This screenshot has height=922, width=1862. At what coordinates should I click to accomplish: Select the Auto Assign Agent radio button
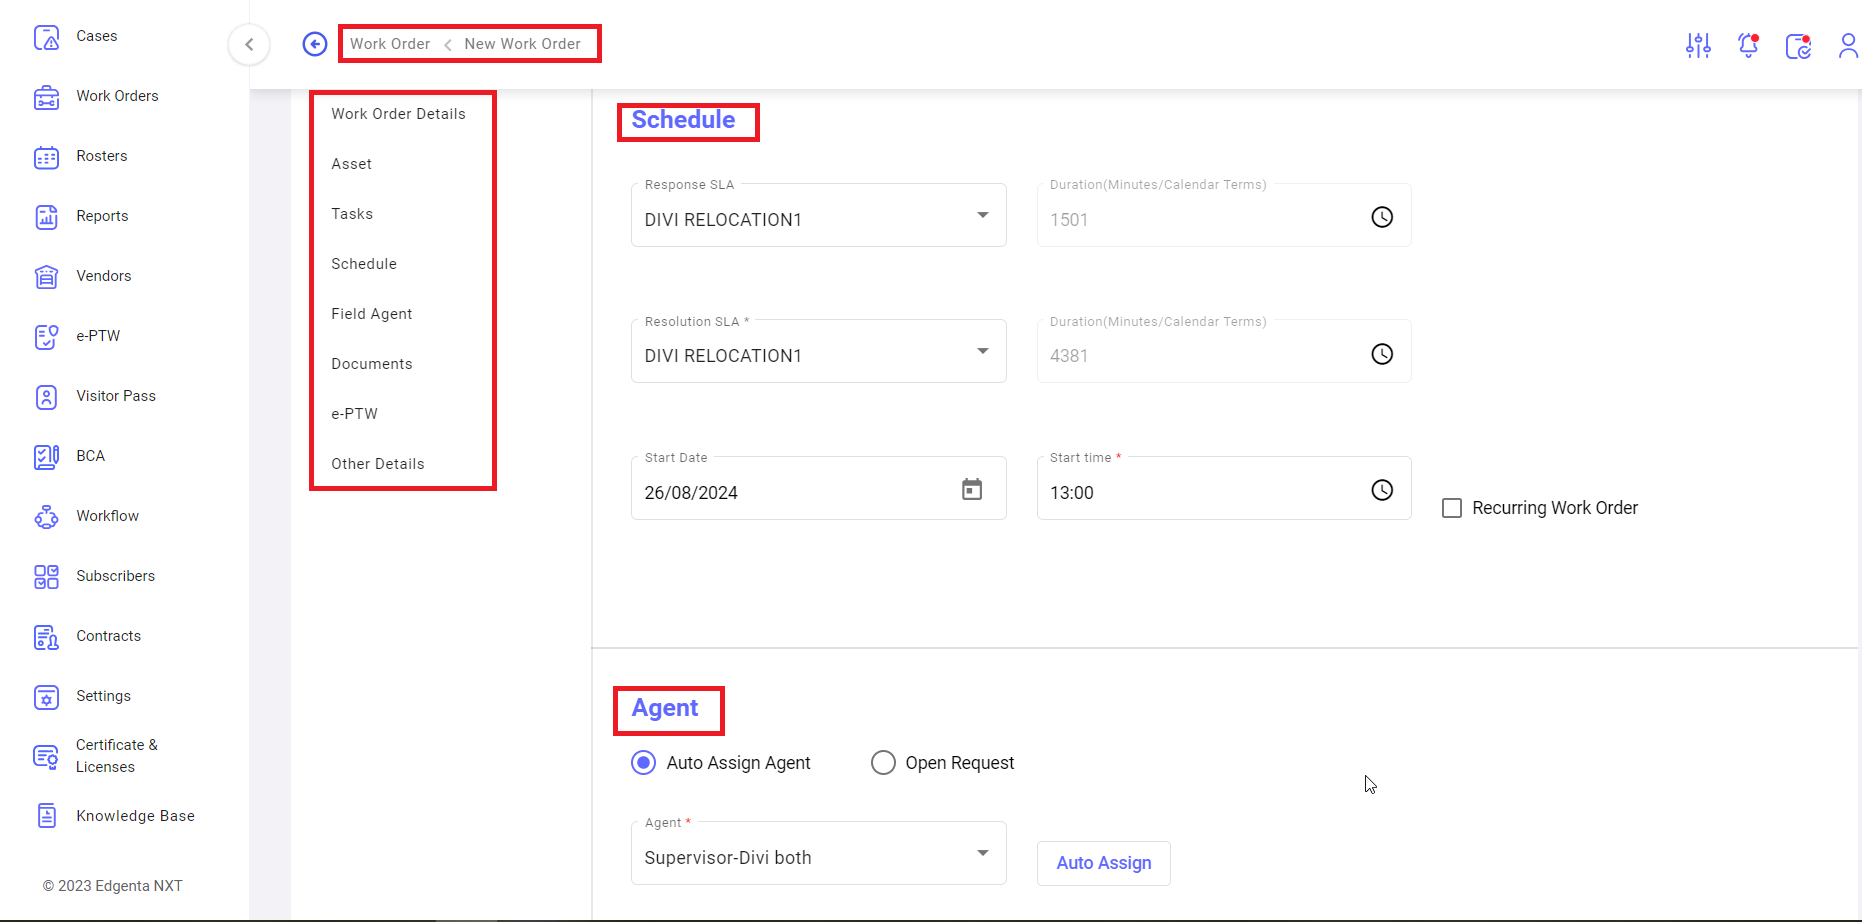[x=644, y=763]
